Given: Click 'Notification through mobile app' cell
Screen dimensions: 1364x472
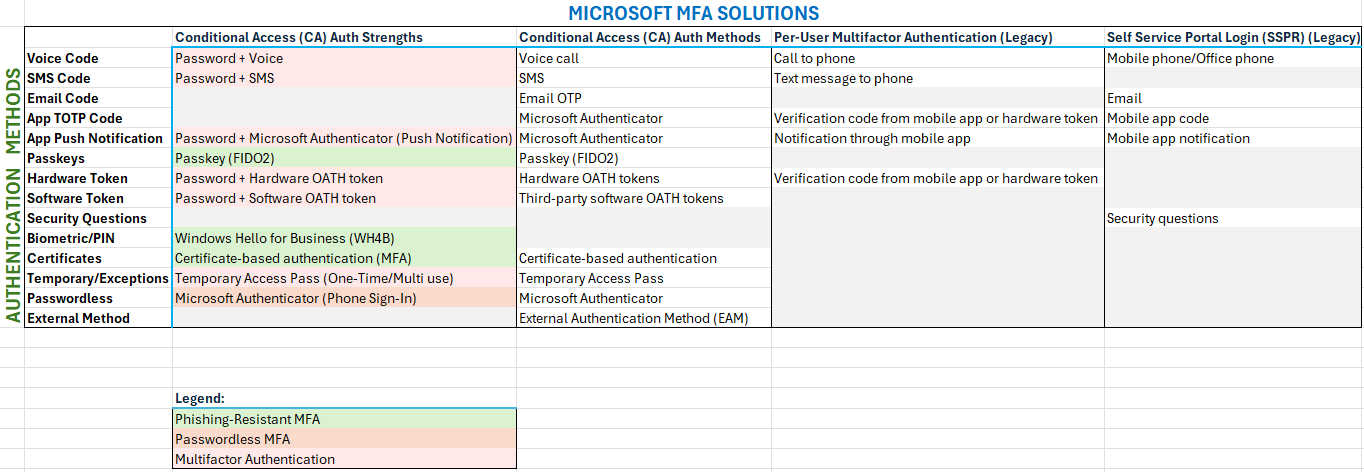Looking at the screenshot, I should [938, 138].
